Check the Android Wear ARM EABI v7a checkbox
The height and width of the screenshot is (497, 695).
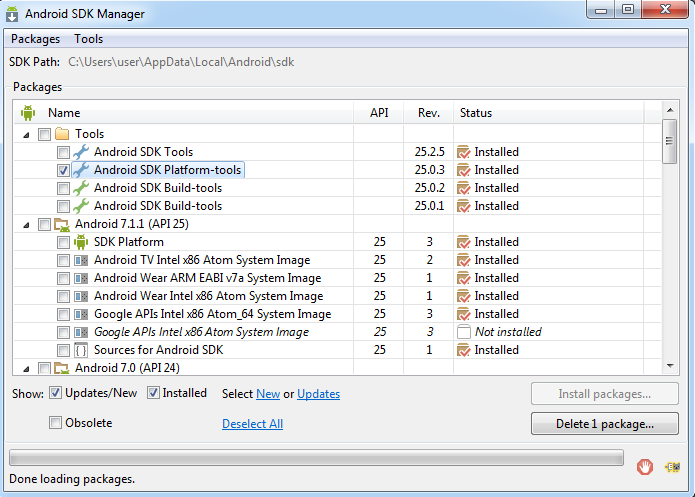(63, 278)
